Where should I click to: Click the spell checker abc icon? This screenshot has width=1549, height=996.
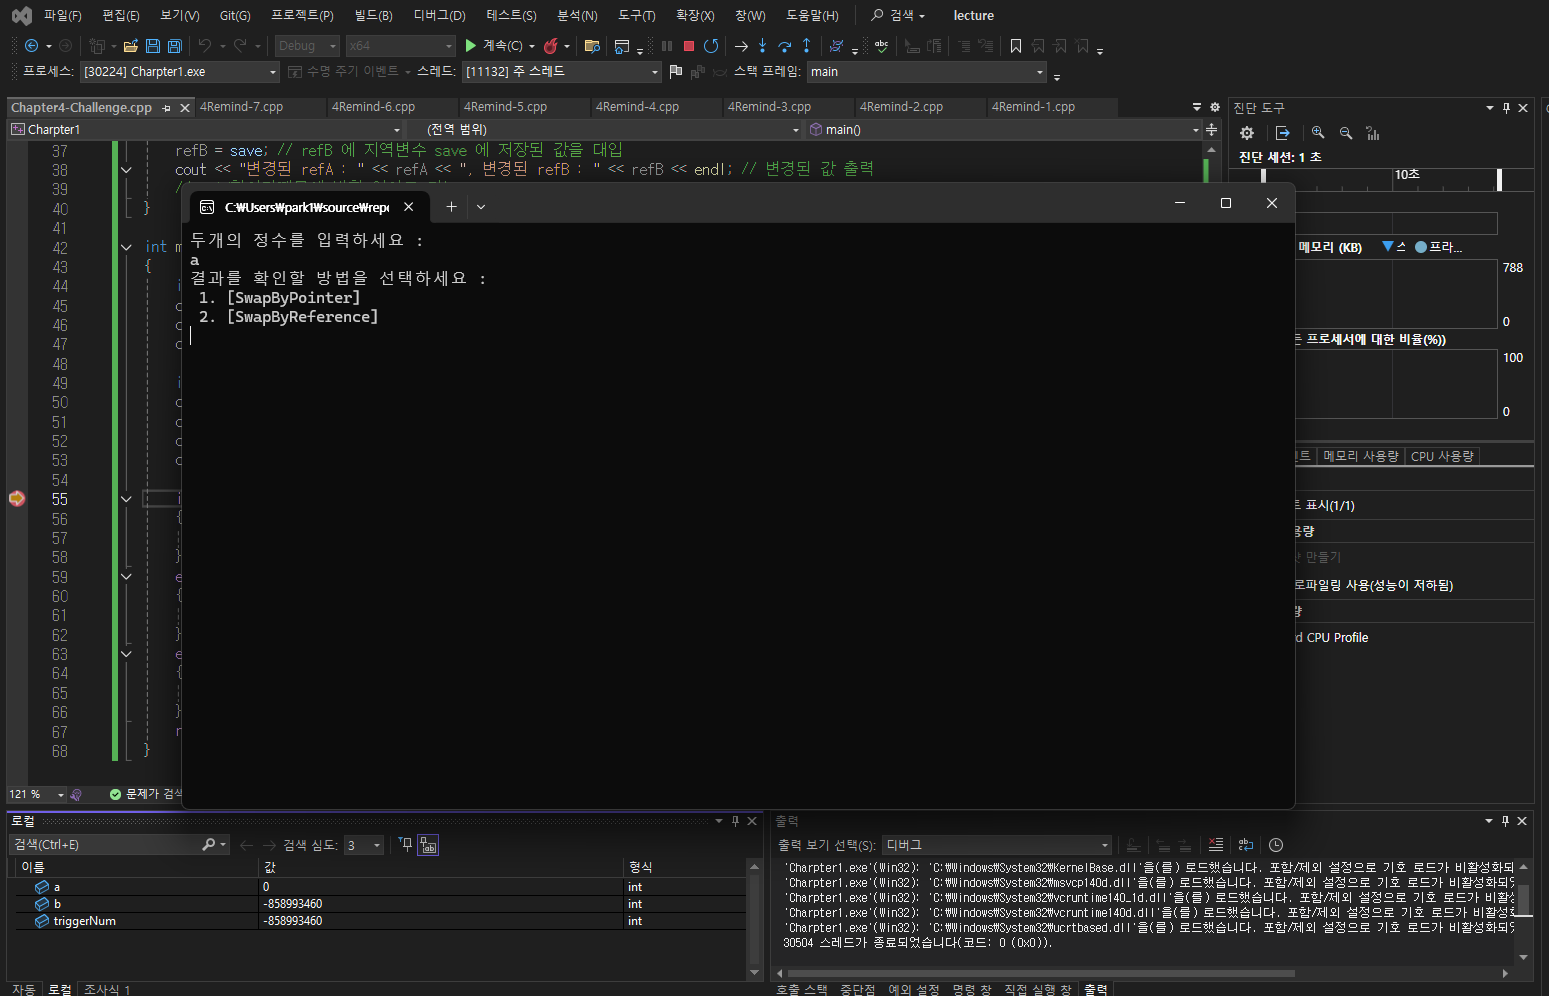coord(881,46)
